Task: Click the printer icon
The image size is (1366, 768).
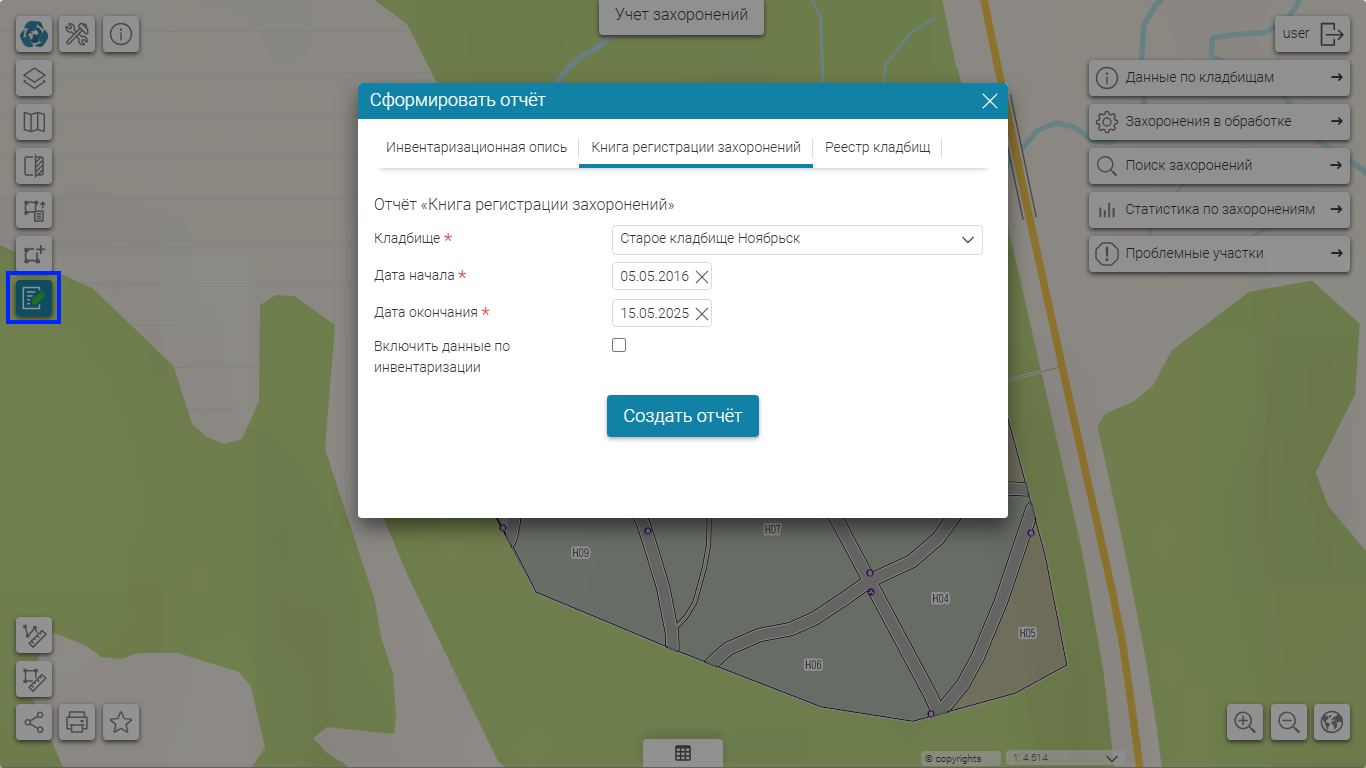Action: (77, 721)
